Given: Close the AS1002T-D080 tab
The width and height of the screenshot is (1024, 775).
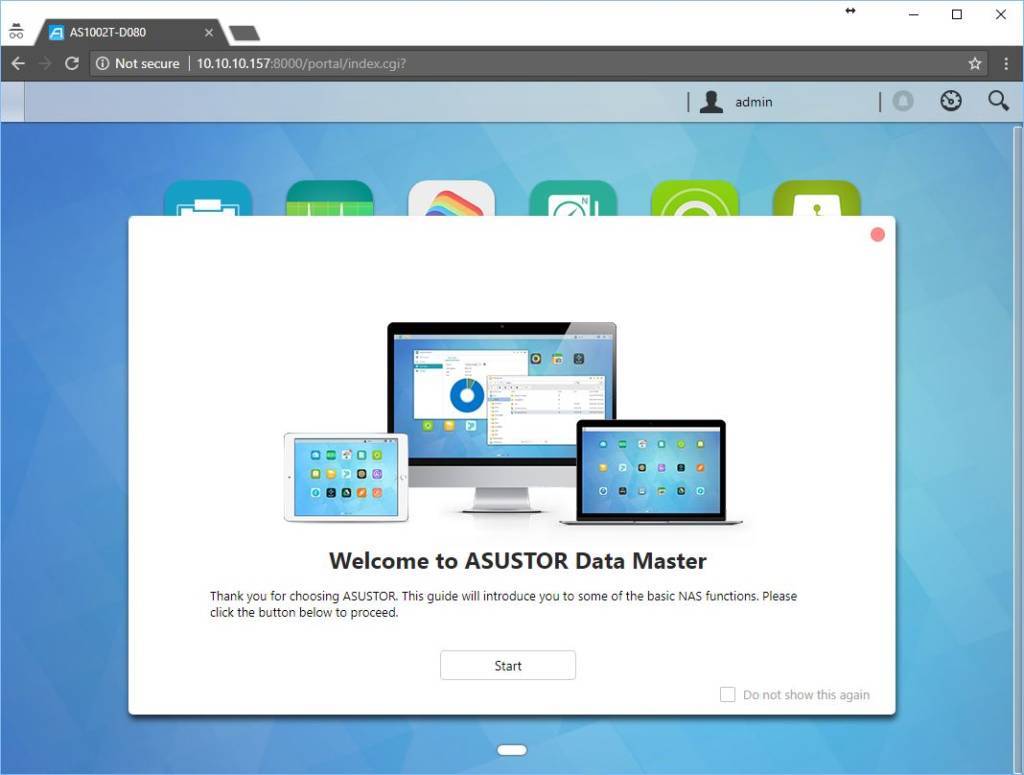Looking at the screenshot, I should [x=208, y=32].
